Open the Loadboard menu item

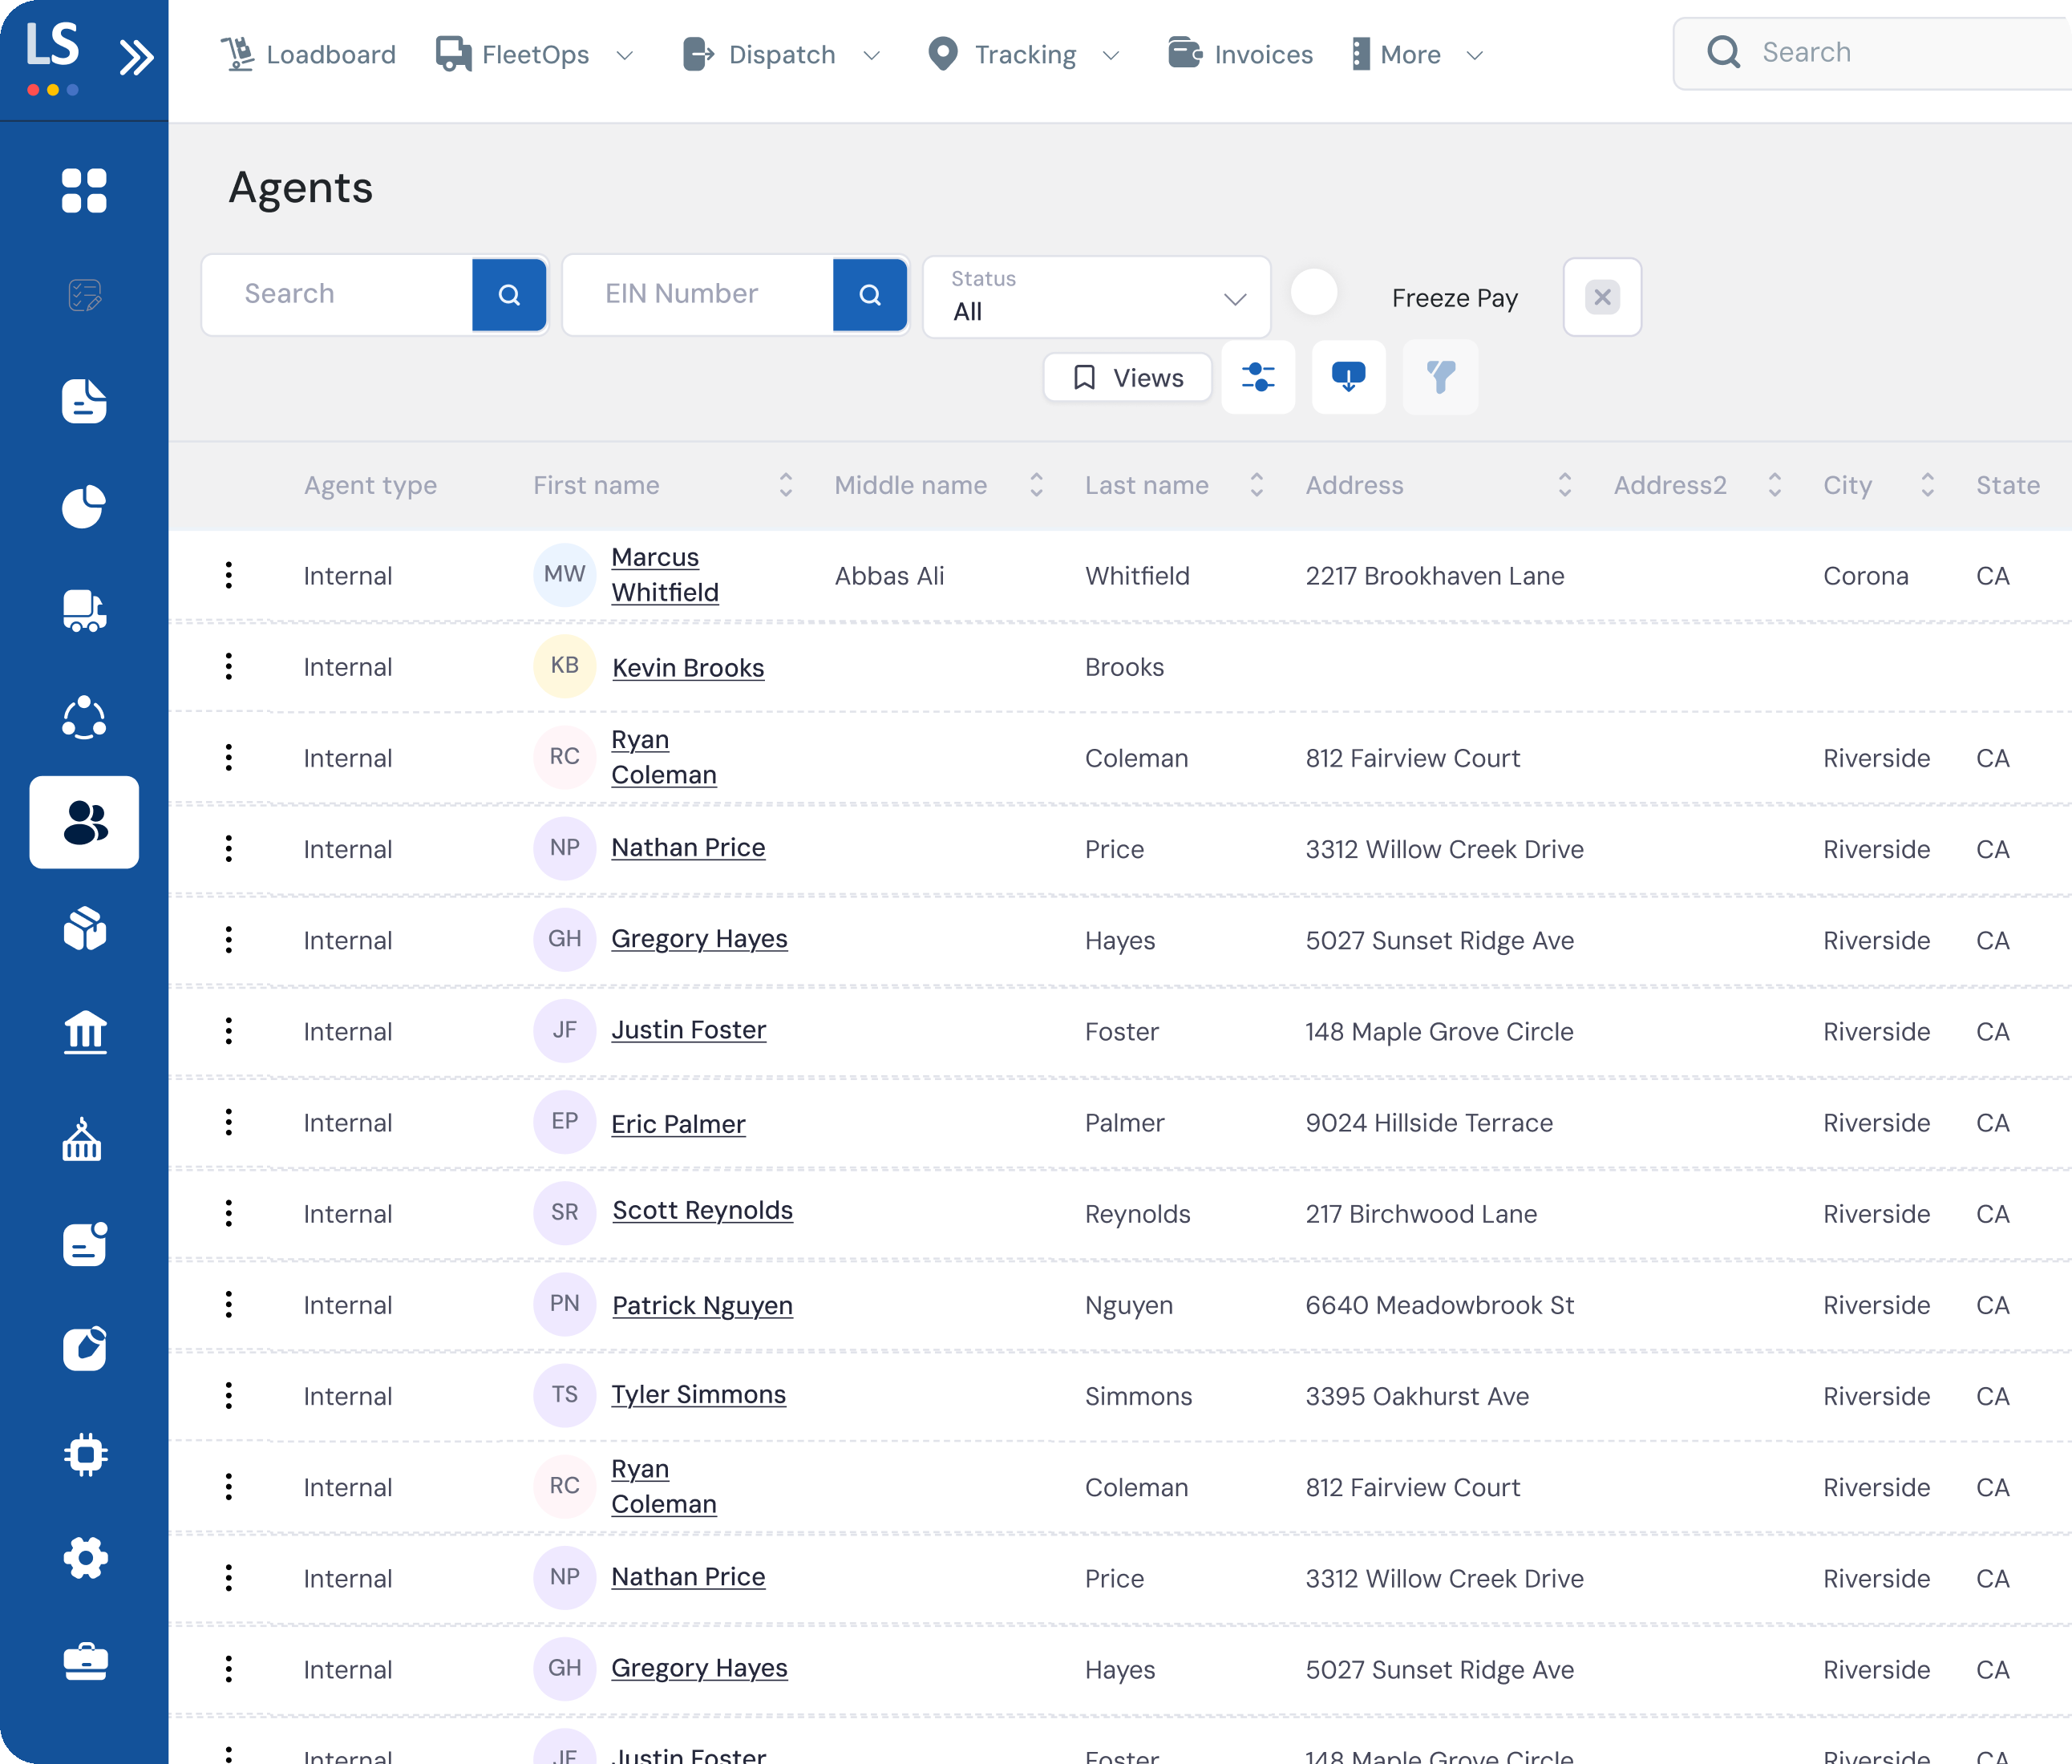point(308,54)
